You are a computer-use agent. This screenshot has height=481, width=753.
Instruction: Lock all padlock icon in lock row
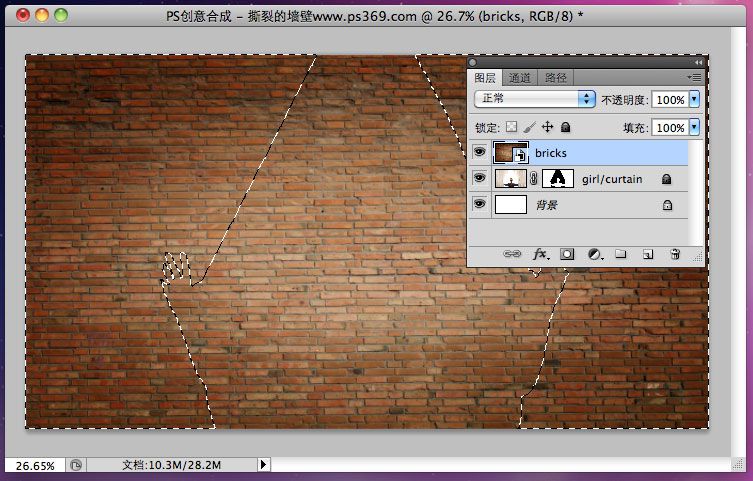566,127
